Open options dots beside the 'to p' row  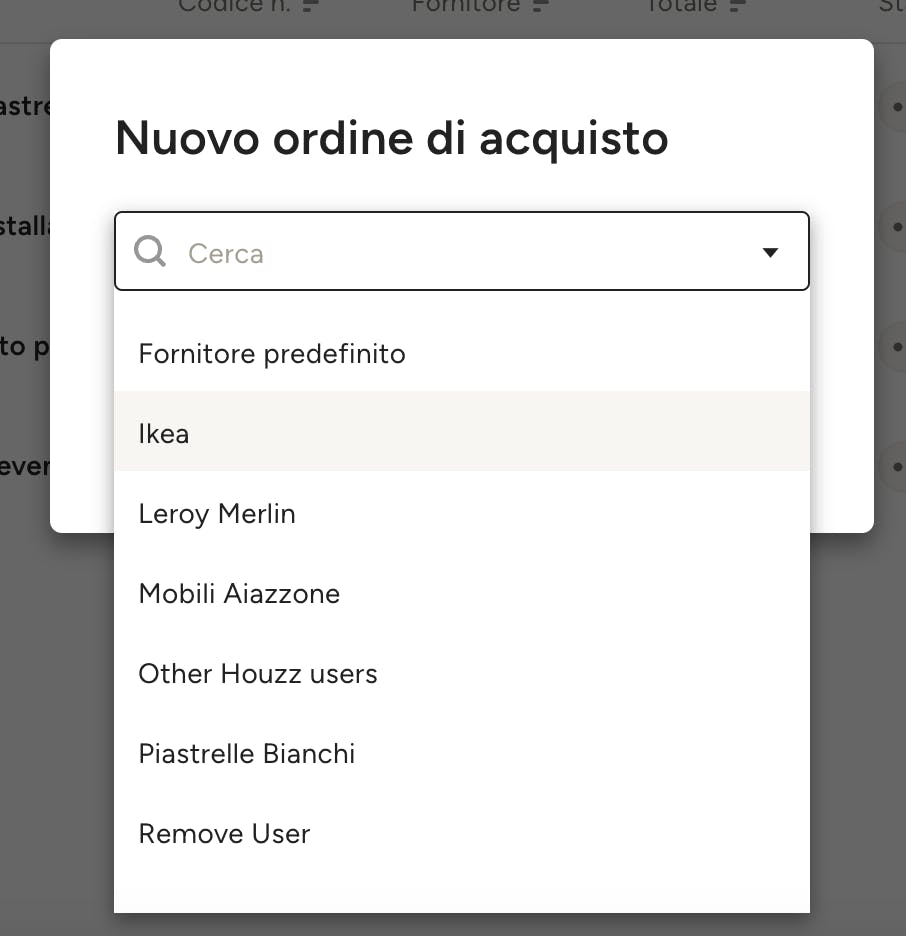click(x=896, y=347)
